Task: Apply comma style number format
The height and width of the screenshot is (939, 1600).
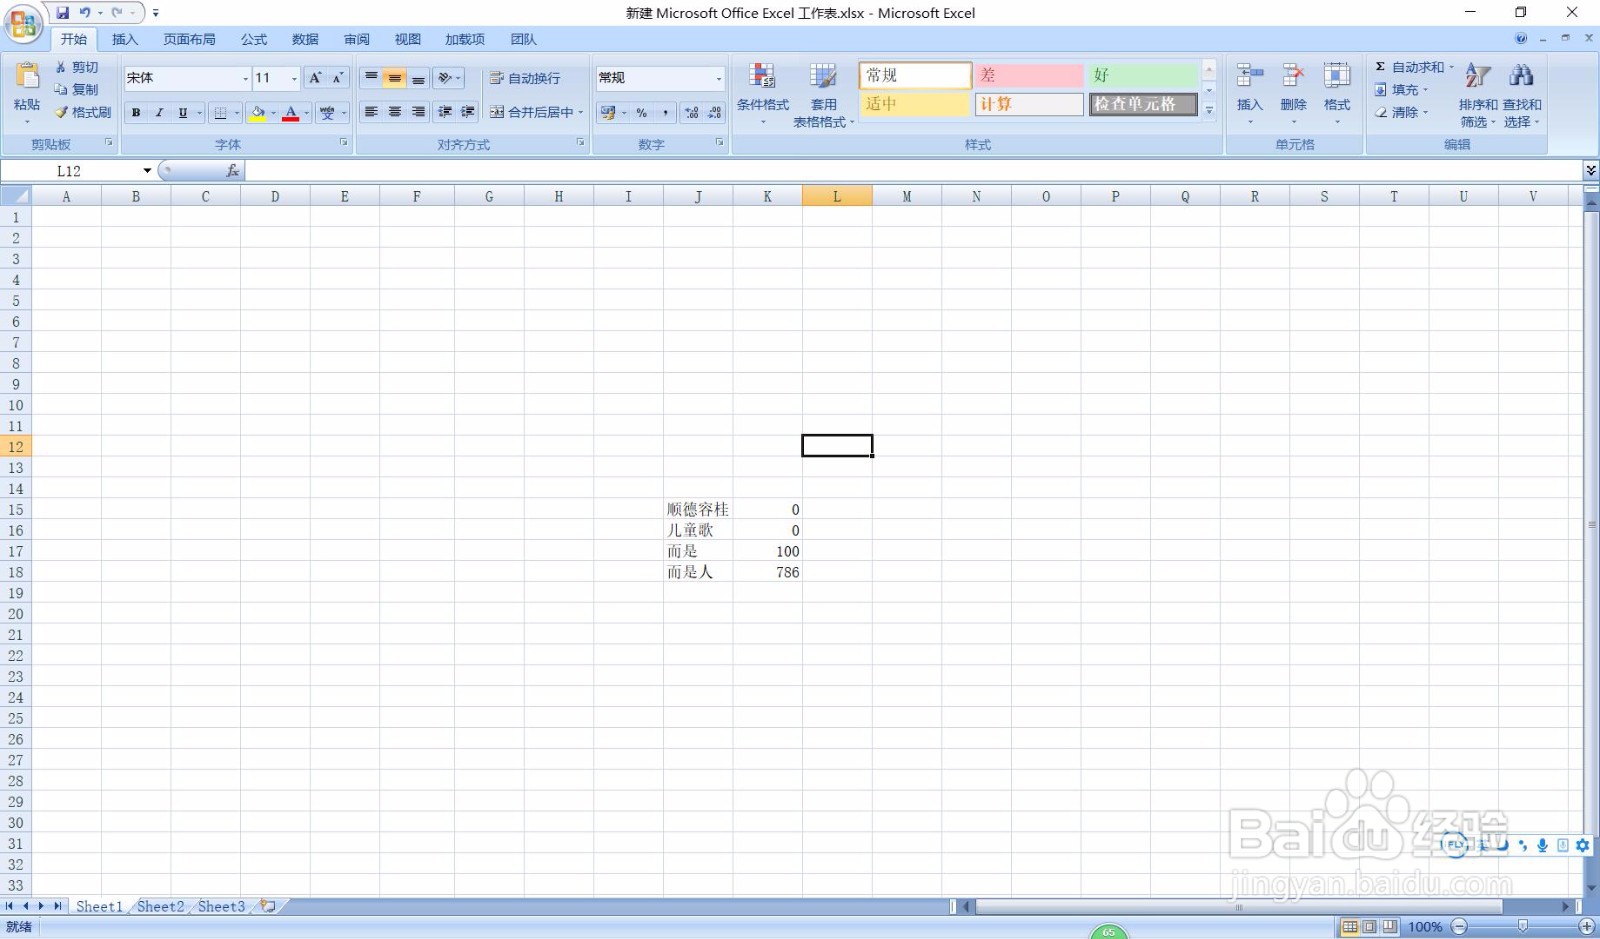Action: pyautogui.click(x=666, y=113)
